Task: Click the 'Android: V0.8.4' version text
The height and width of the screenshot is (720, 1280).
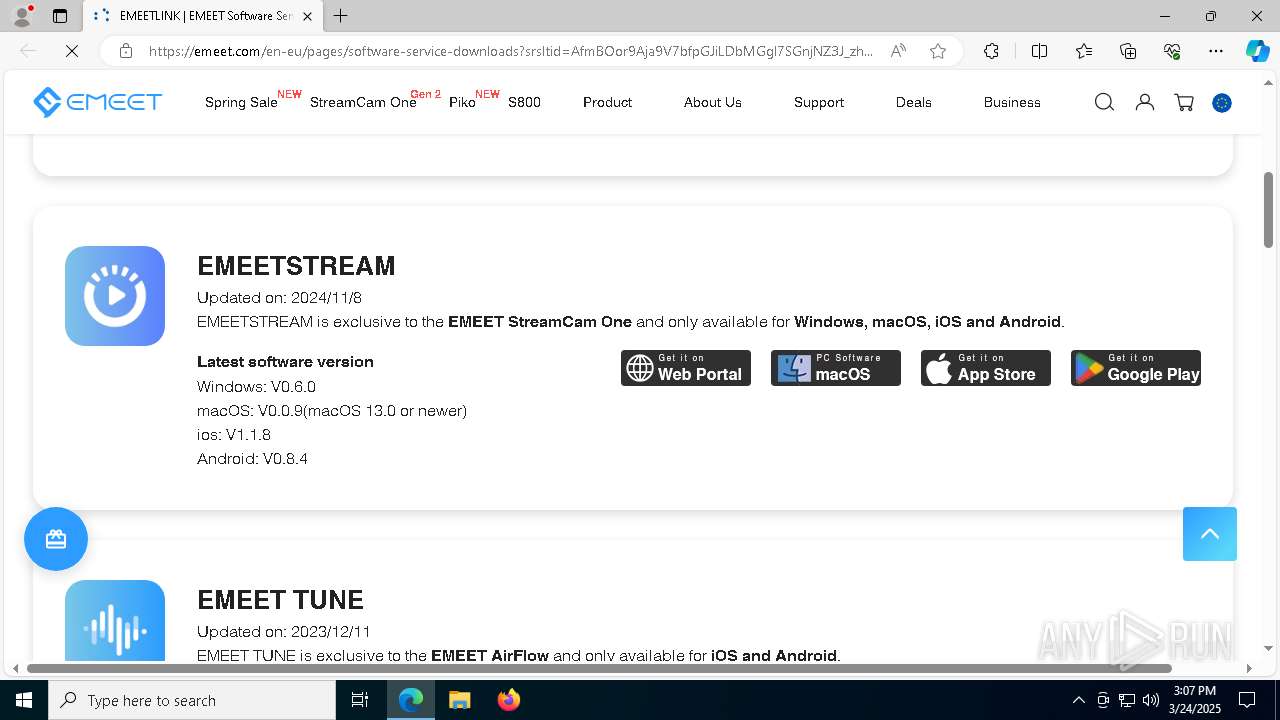Action: point(252,459)
